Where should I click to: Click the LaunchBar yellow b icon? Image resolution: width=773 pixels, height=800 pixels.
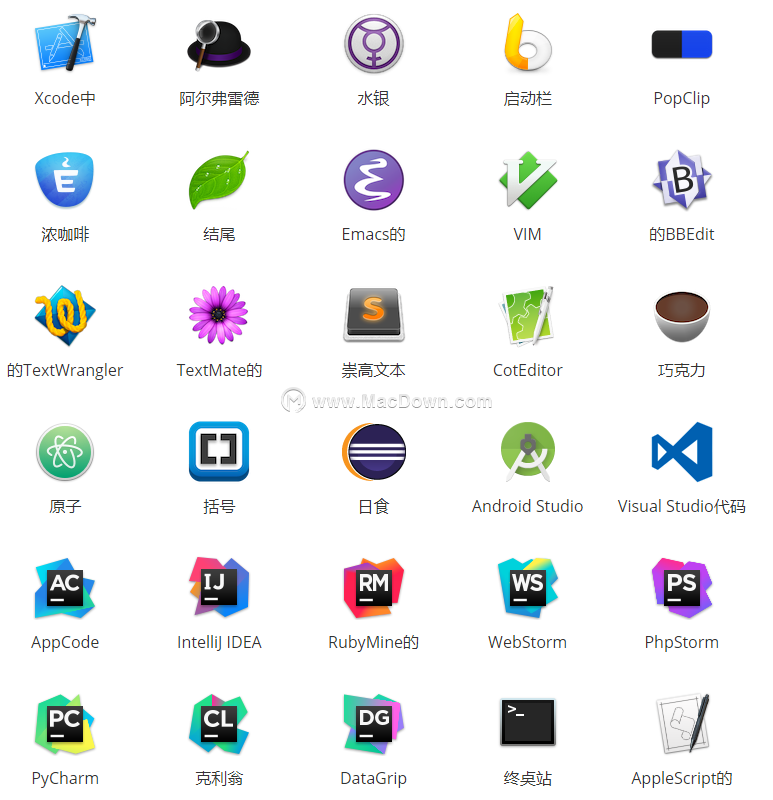tap(528, 42)
